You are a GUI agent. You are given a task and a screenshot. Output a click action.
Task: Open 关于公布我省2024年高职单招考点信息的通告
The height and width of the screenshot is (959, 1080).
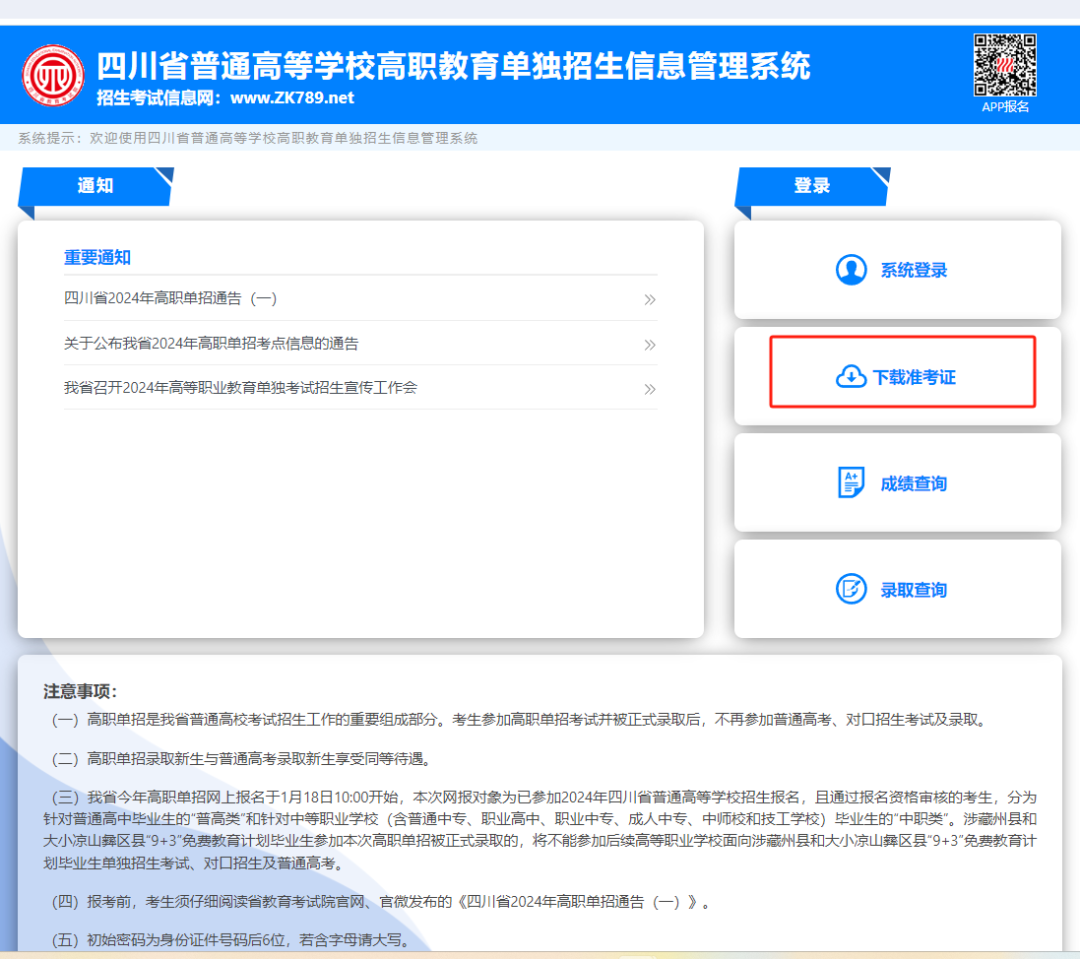pyautogui.click(x=211, y=343)
